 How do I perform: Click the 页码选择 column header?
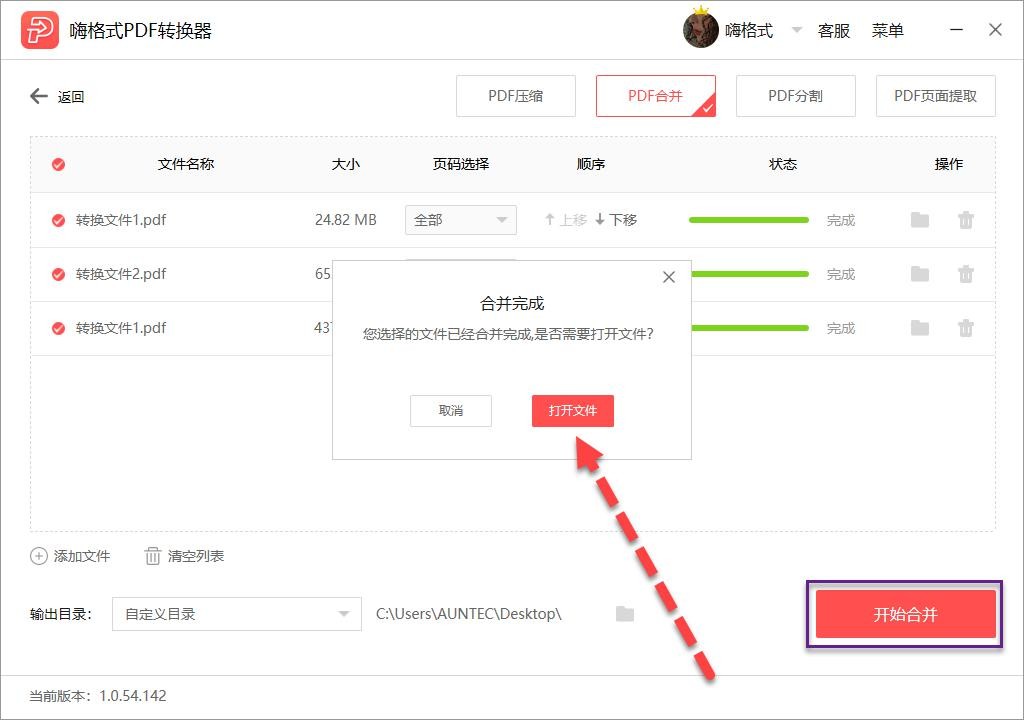pos(461,164)
